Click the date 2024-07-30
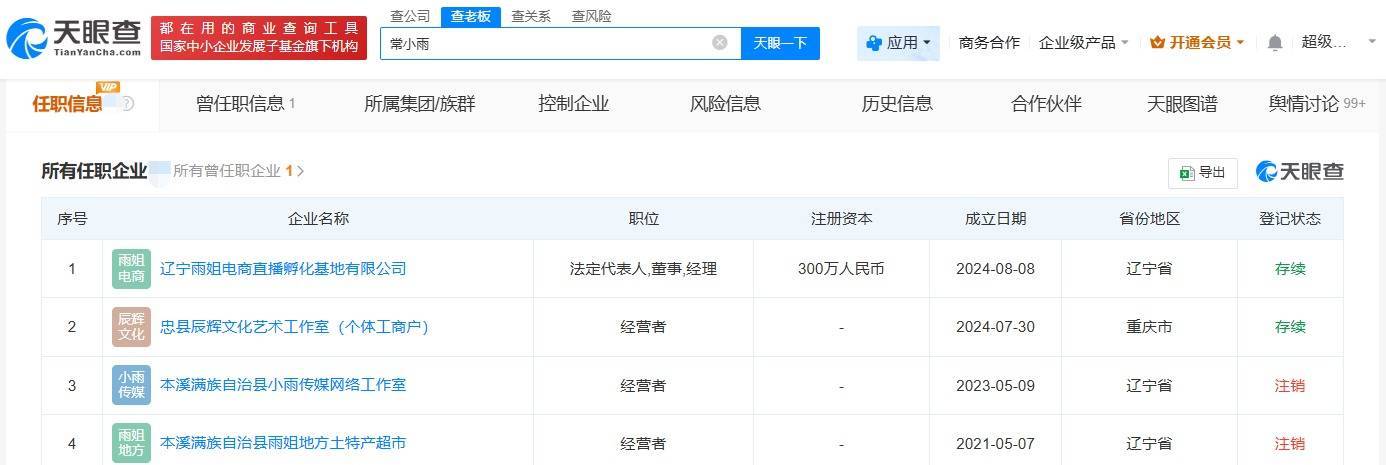 (995, 327)
